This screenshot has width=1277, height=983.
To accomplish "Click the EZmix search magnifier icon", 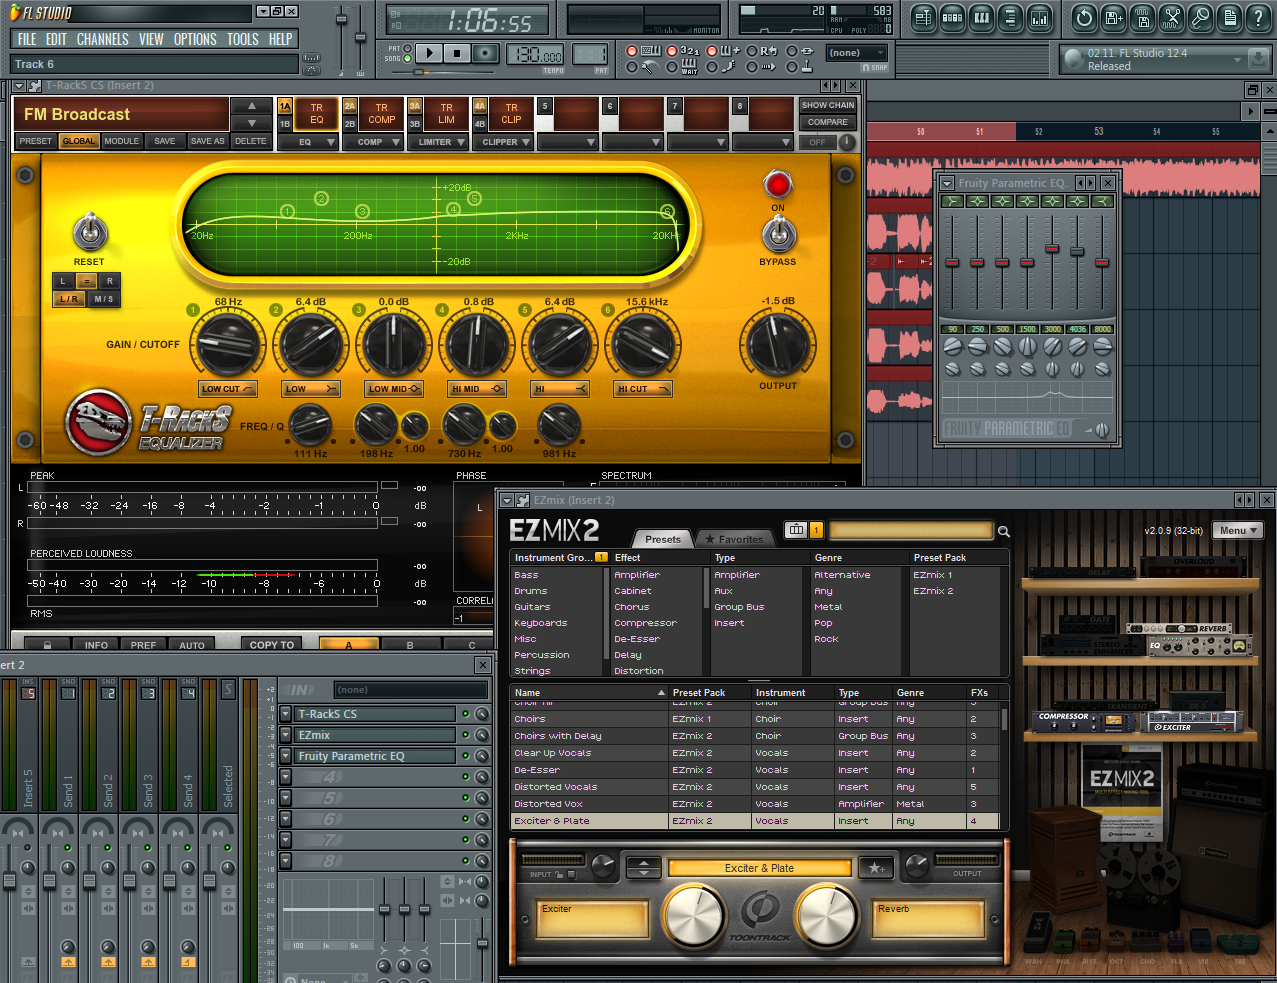I will (1003, 532).
